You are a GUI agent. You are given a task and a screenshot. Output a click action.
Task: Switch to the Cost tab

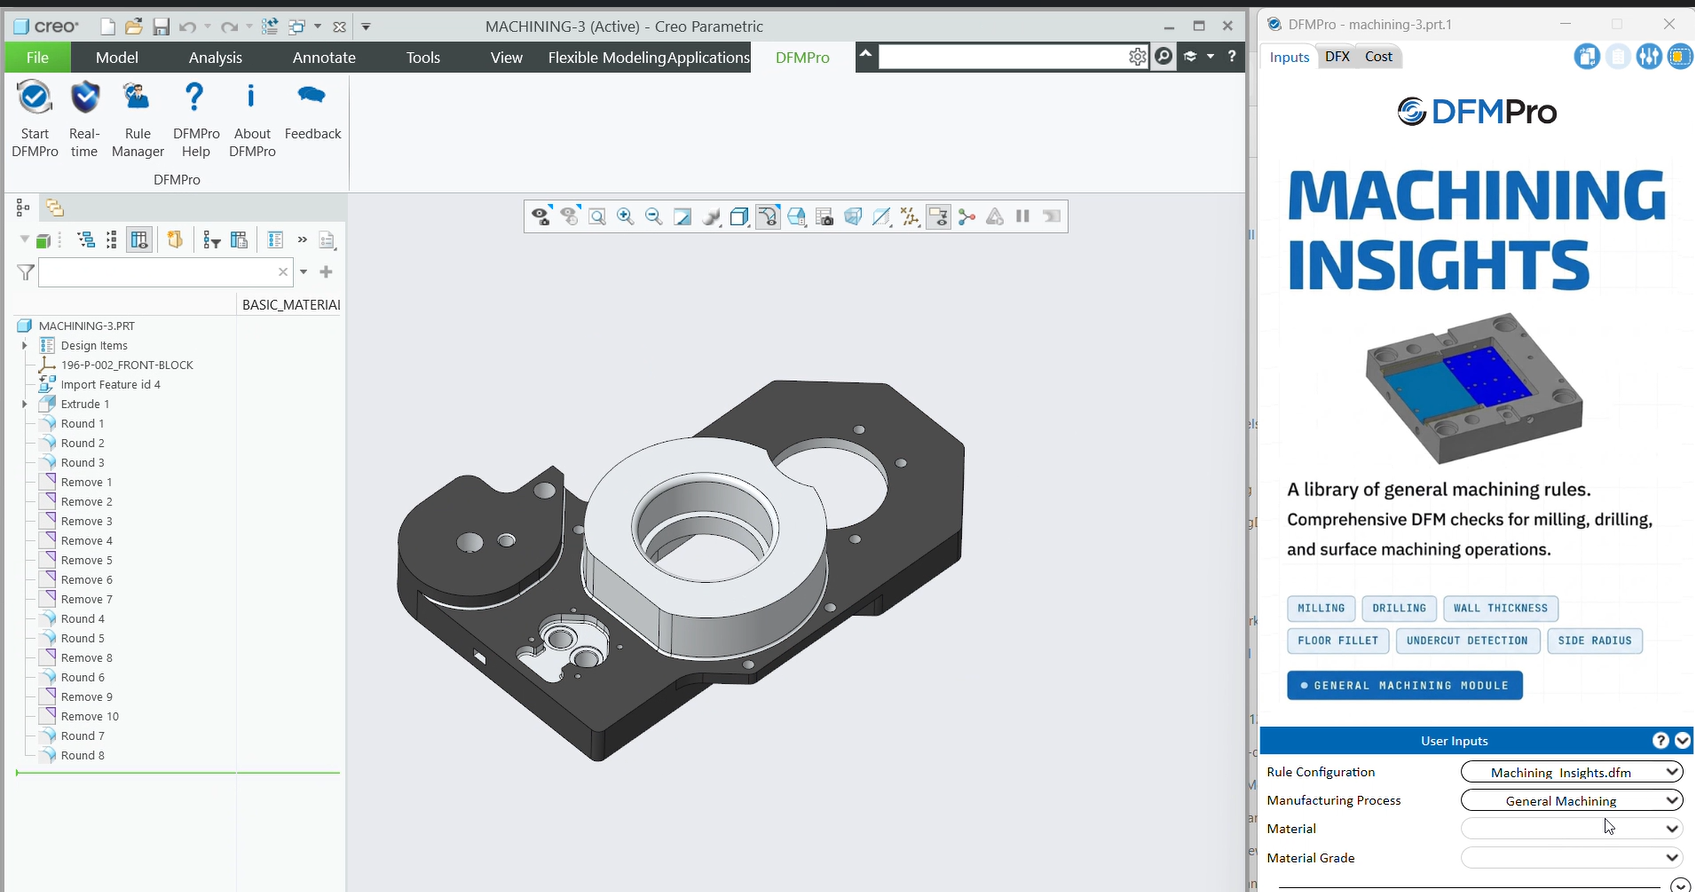tap(1379, 57)
